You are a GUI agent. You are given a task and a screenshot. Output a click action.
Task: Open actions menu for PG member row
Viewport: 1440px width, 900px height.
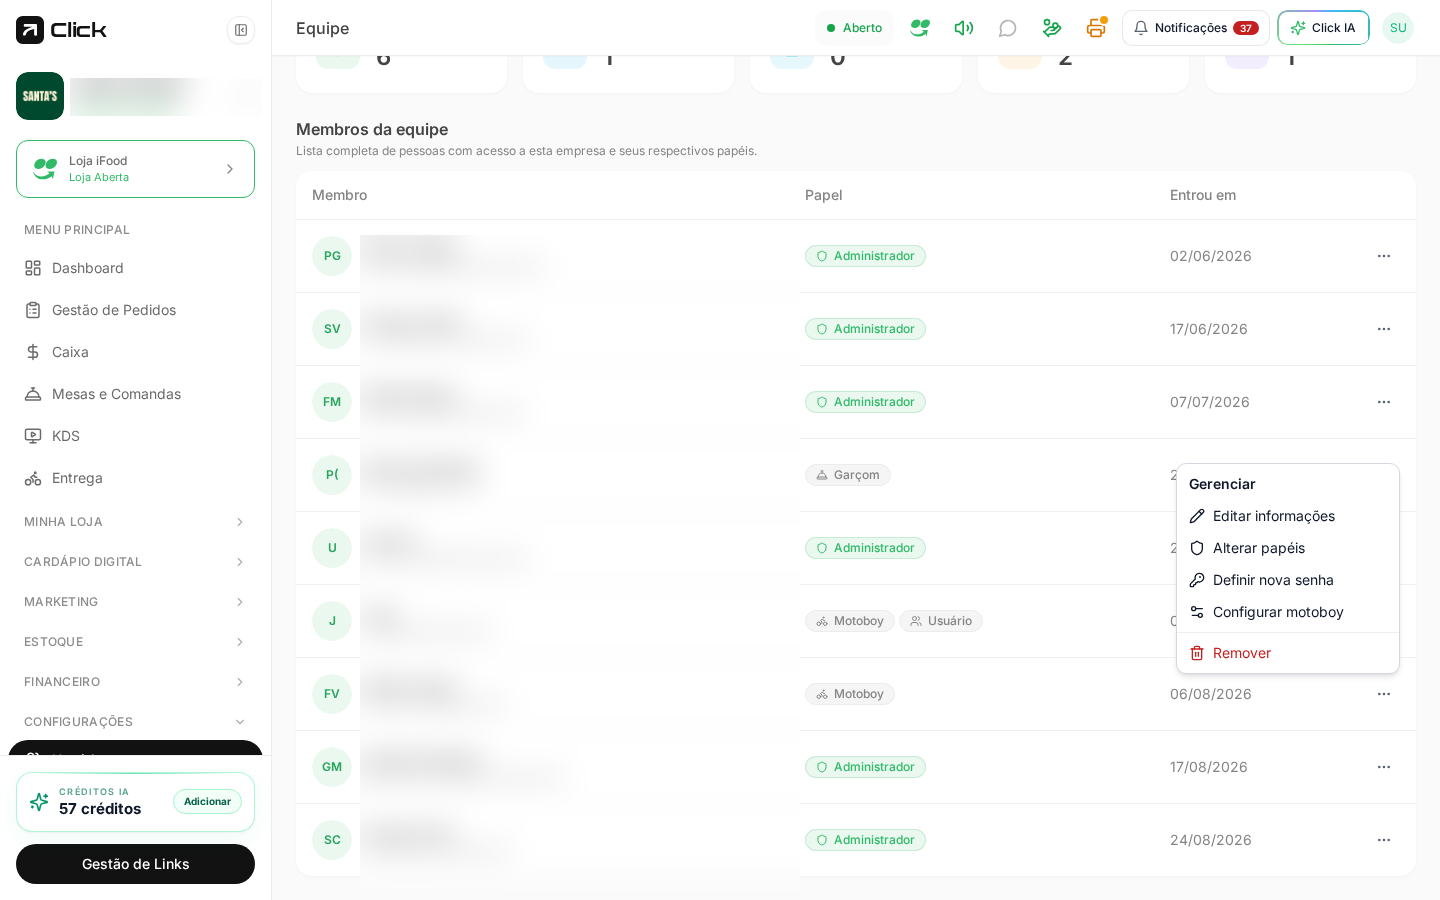1384,256
